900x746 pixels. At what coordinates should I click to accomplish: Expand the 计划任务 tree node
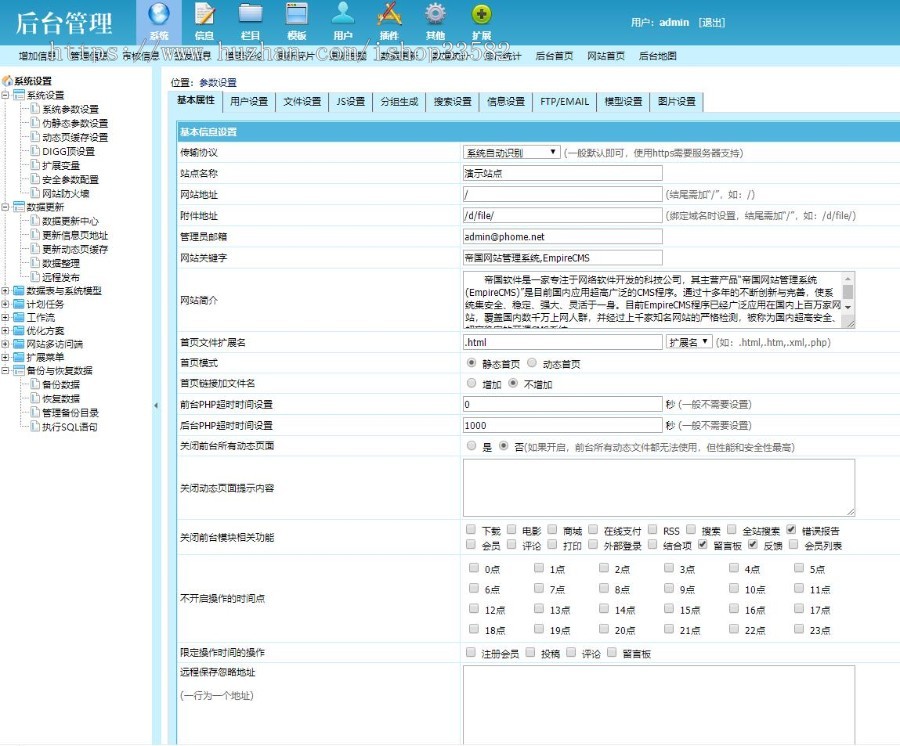[x=5, y=304]
